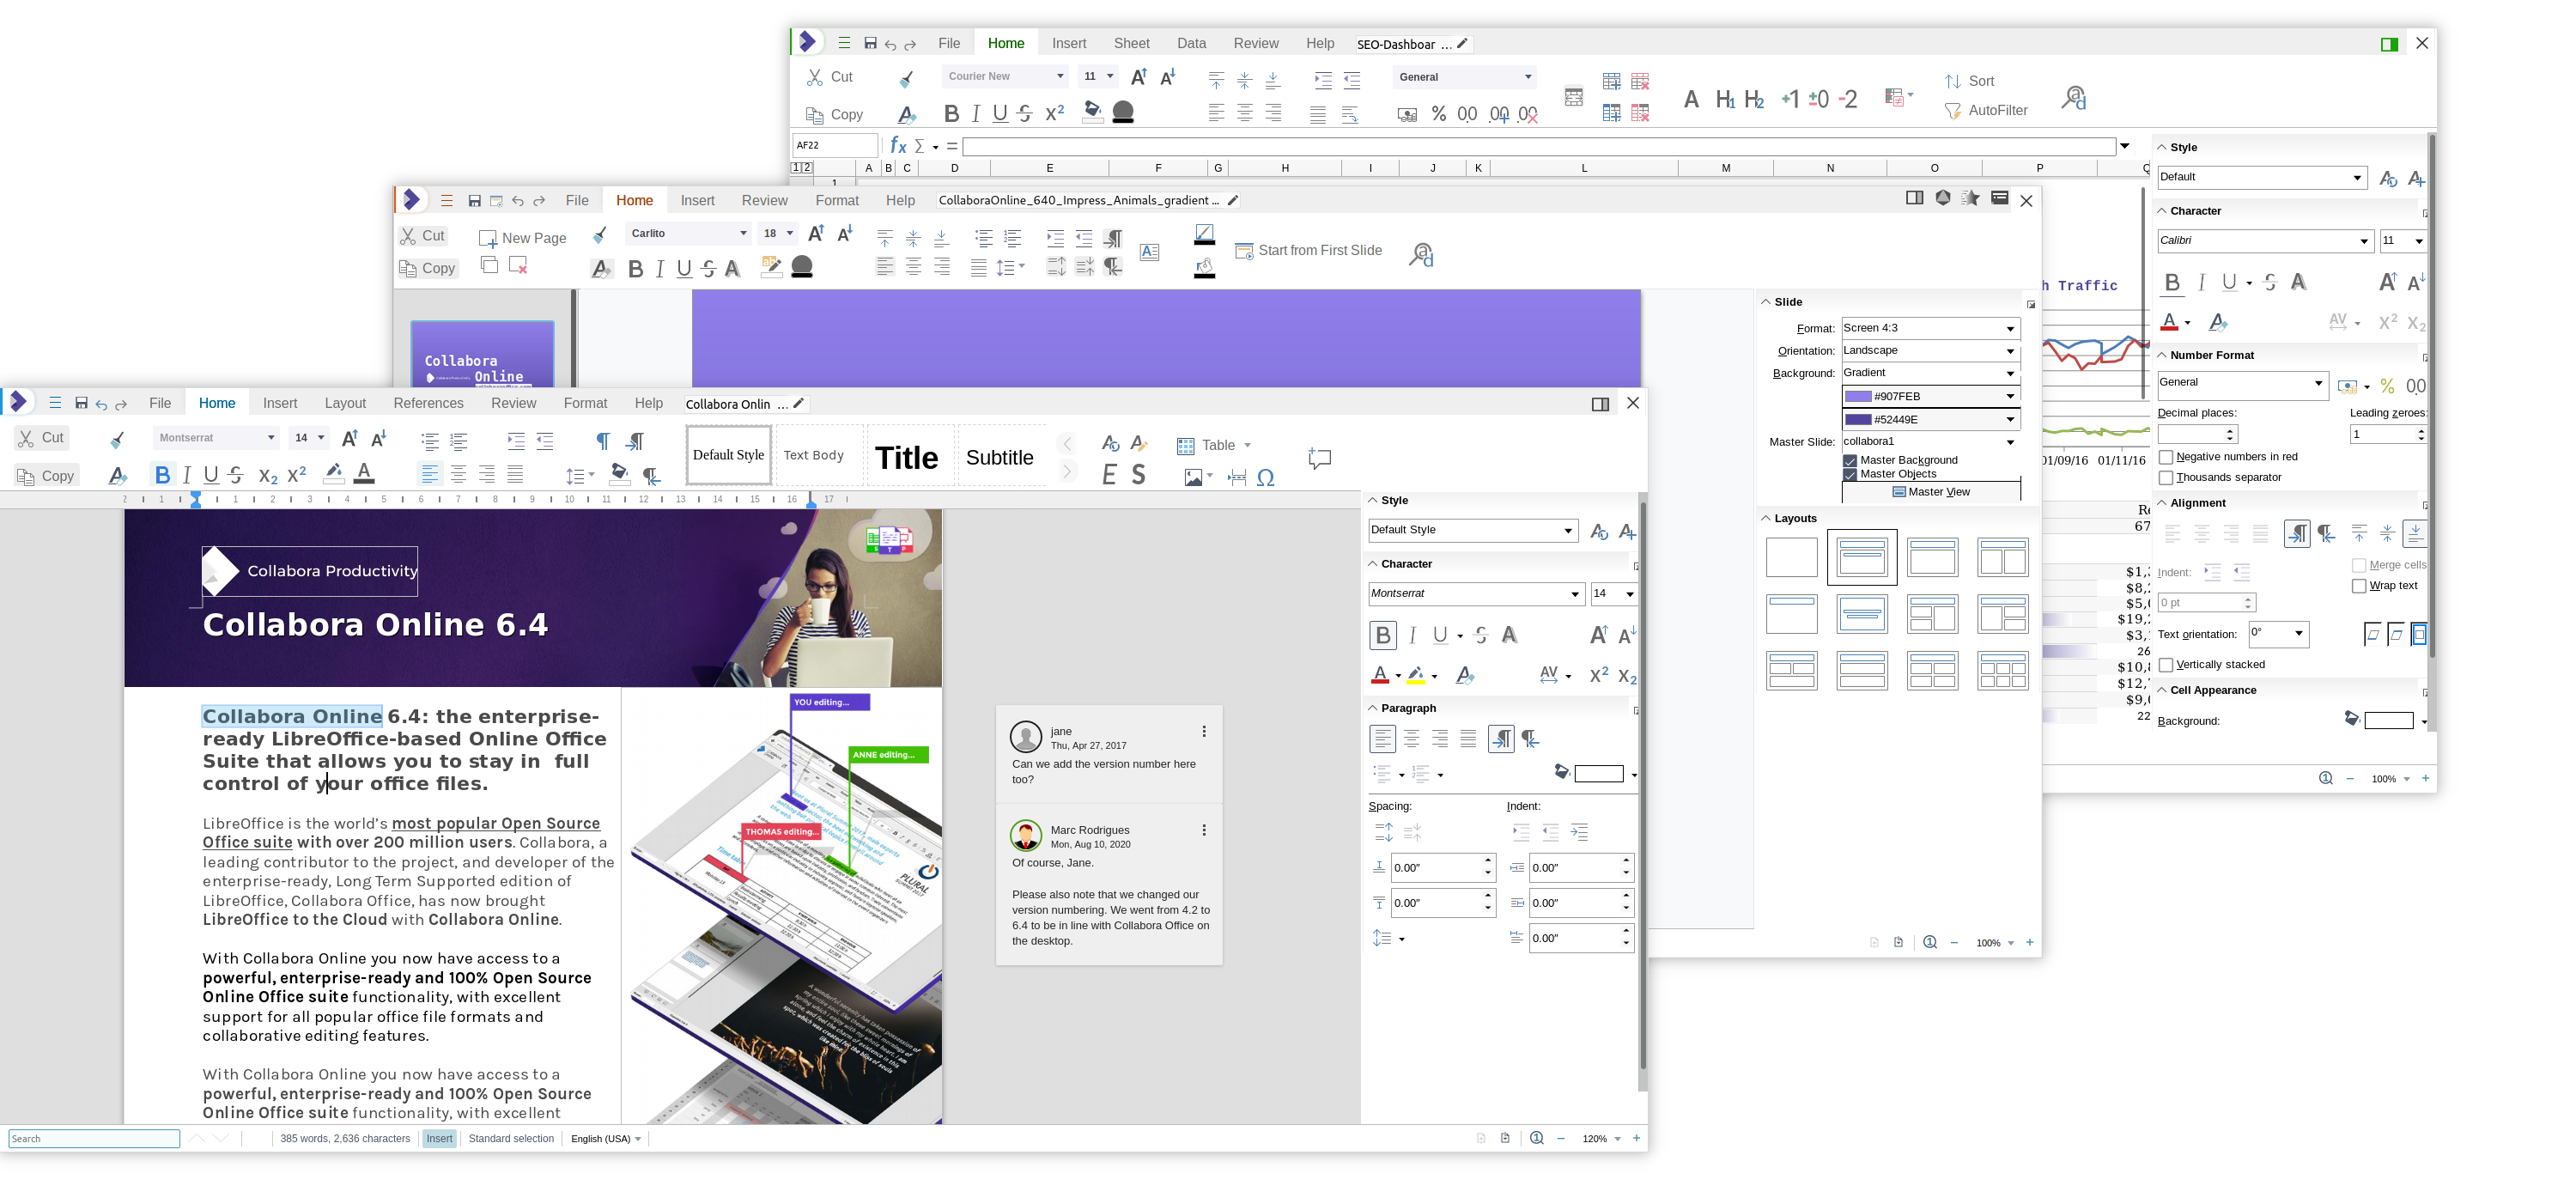Screen dimensions: 2576x1198
Task: Open References tab in Writer
Action: pyautogui.click(x=428, y=403)
